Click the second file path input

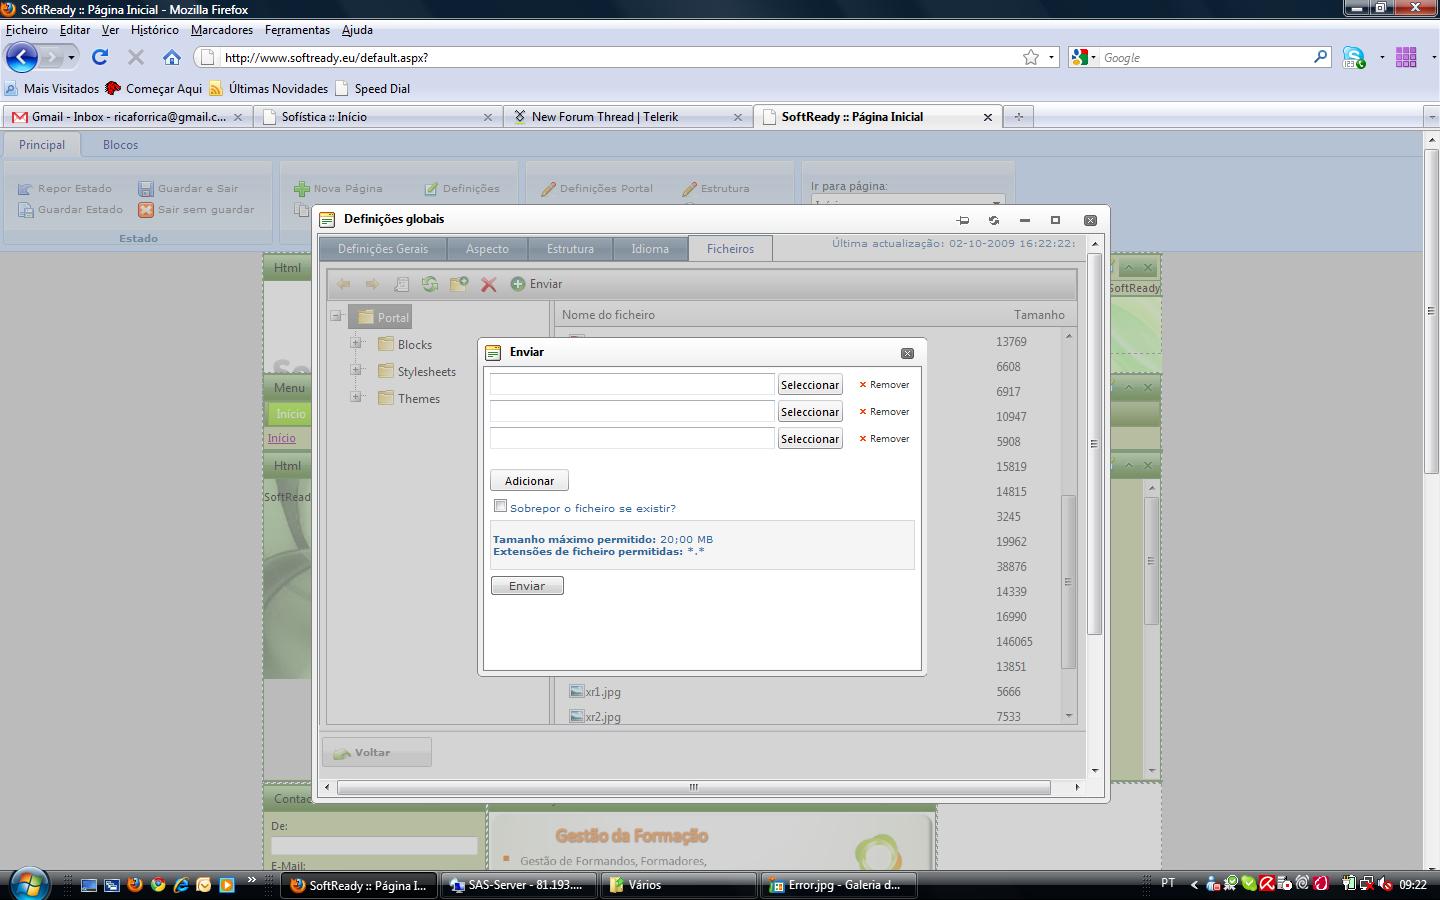(632, 412)
